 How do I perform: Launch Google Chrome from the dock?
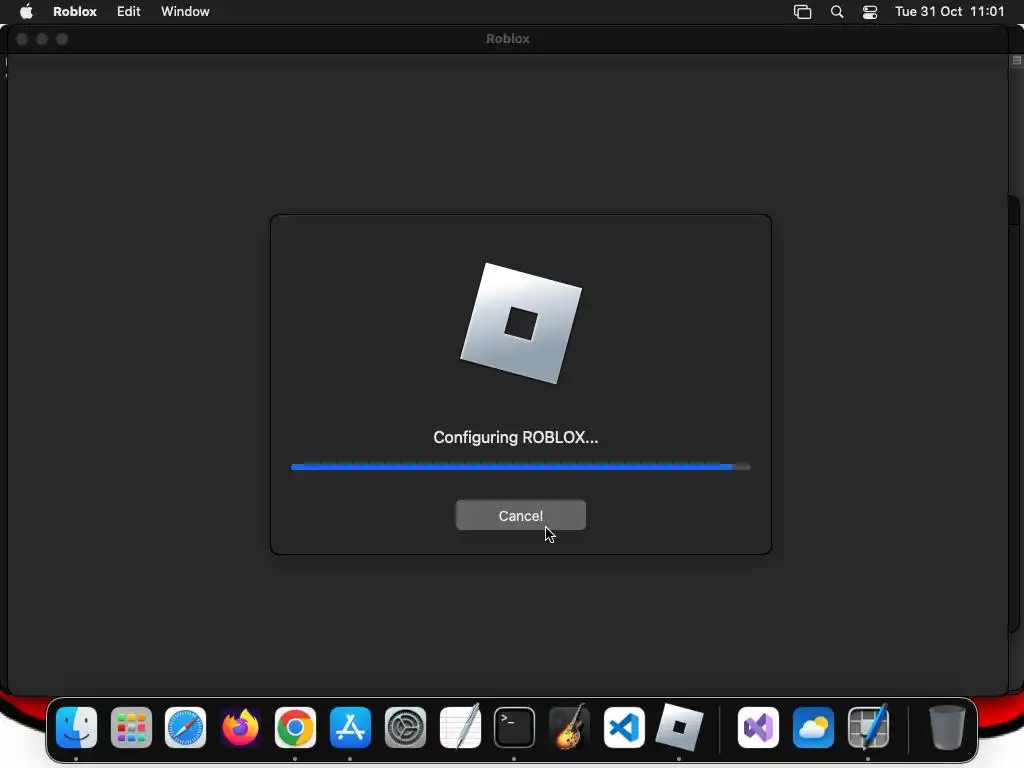click(295, 728)
